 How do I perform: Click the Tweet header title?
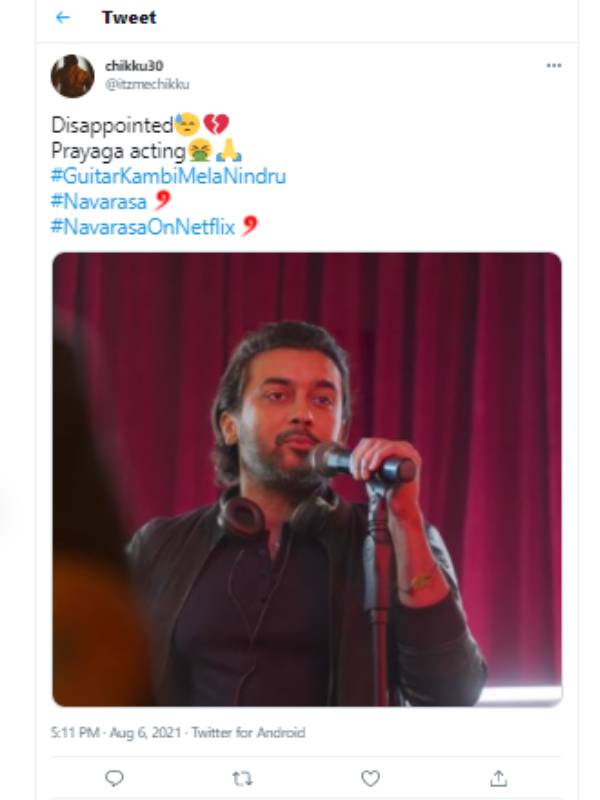(x=128, y=18)
